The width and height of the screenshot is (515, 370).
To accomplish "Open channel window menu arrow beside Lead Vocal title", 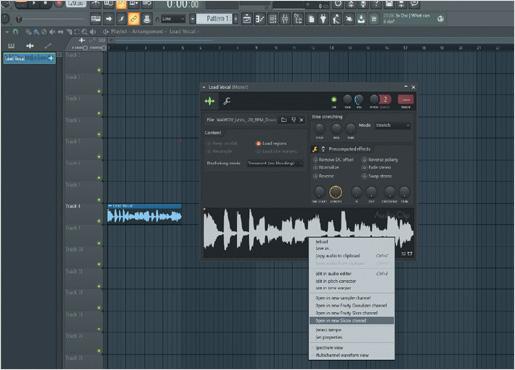I will pyautogui.click(x=204, y=87).
